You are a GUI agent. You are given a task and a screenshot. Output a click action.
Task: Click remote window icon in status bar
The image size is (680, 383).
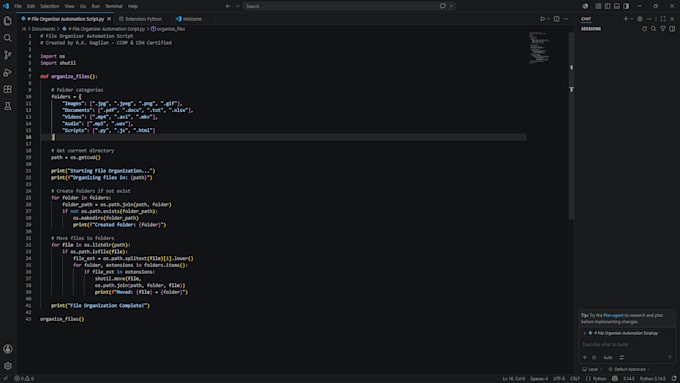coord(5,379)
